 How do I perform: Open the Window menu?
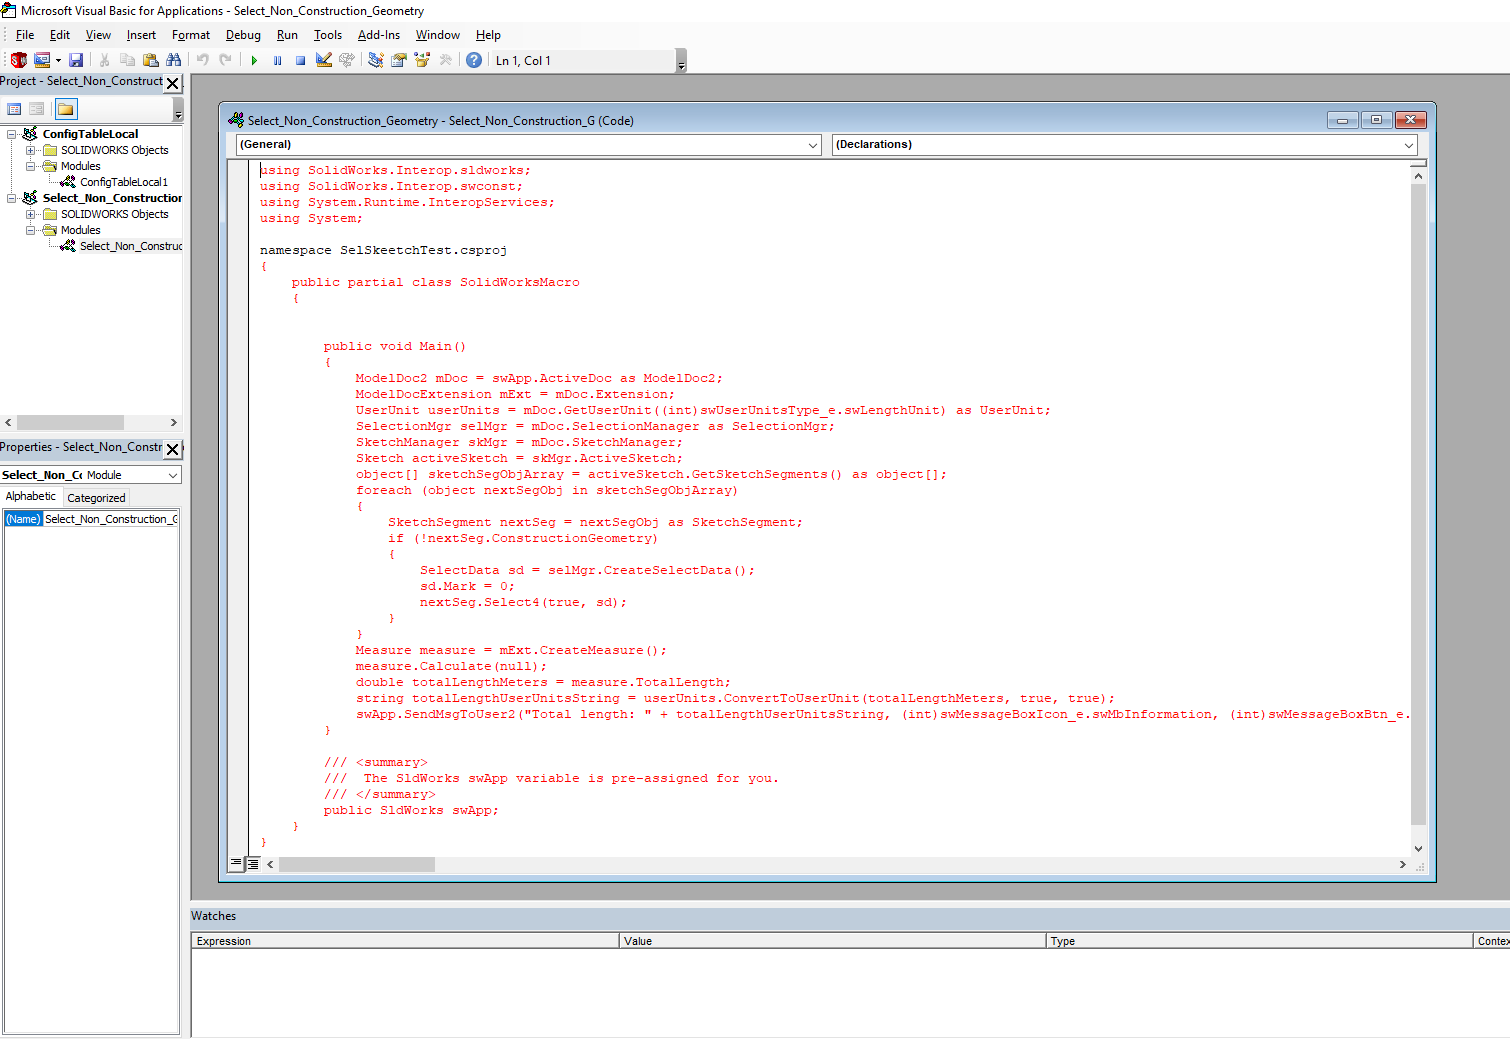(438, 35)
